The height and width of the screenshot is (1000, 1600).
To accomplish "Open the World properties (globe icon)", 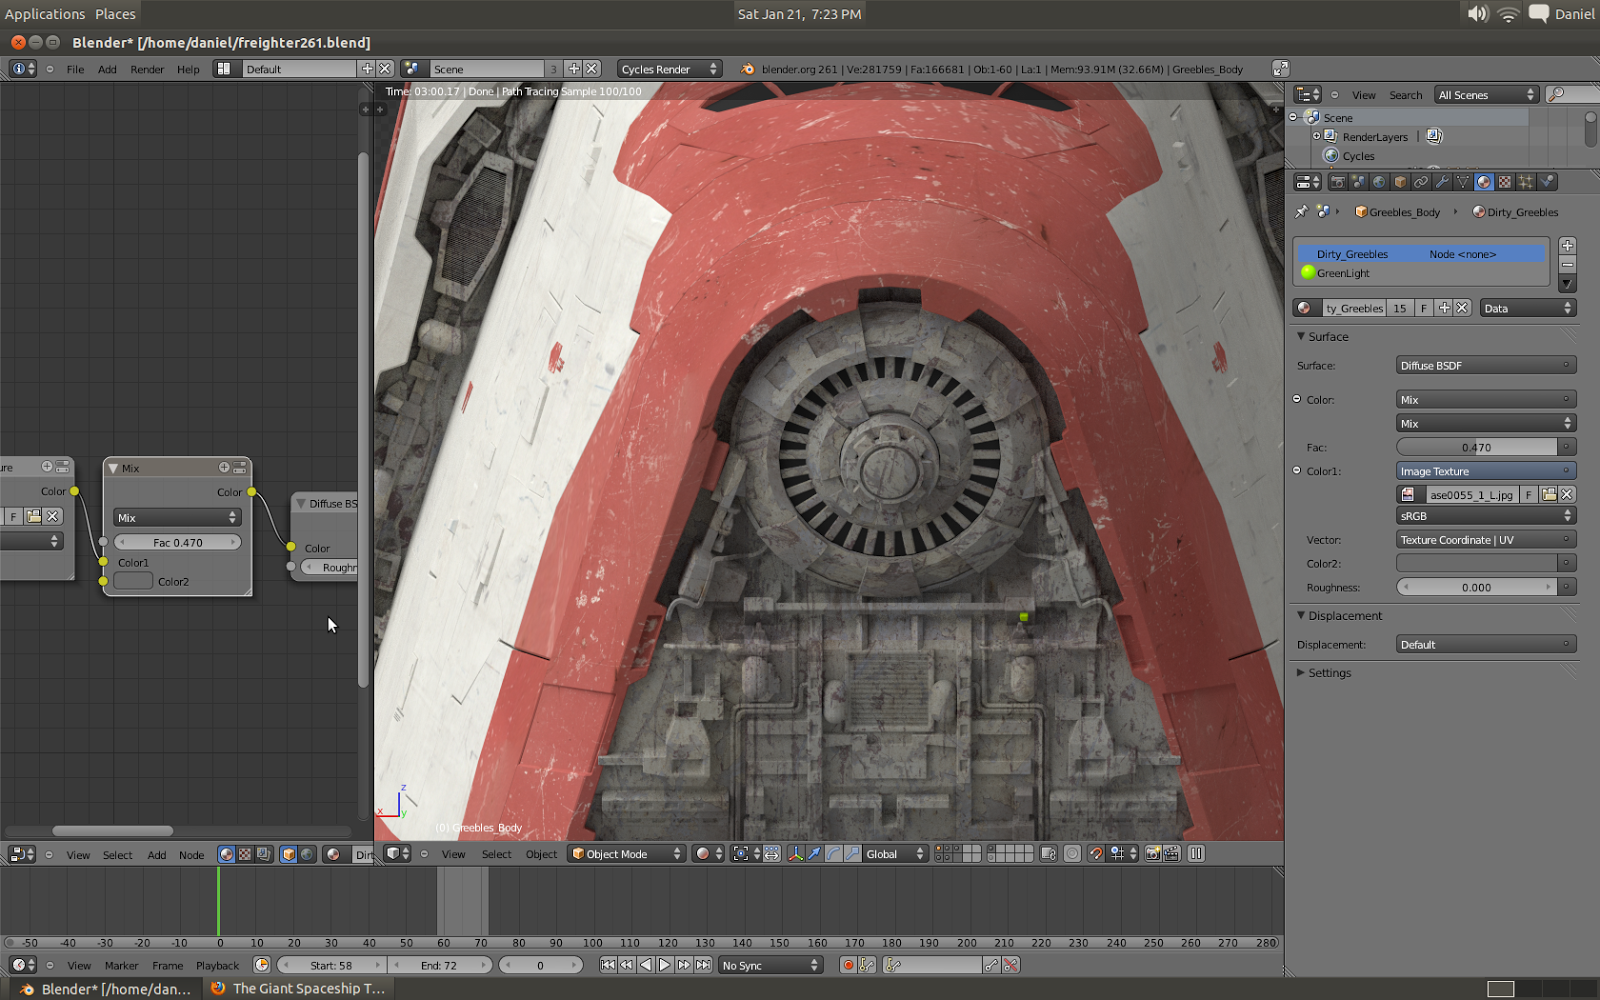I will pyautogui.click(x=1380, y=181).
